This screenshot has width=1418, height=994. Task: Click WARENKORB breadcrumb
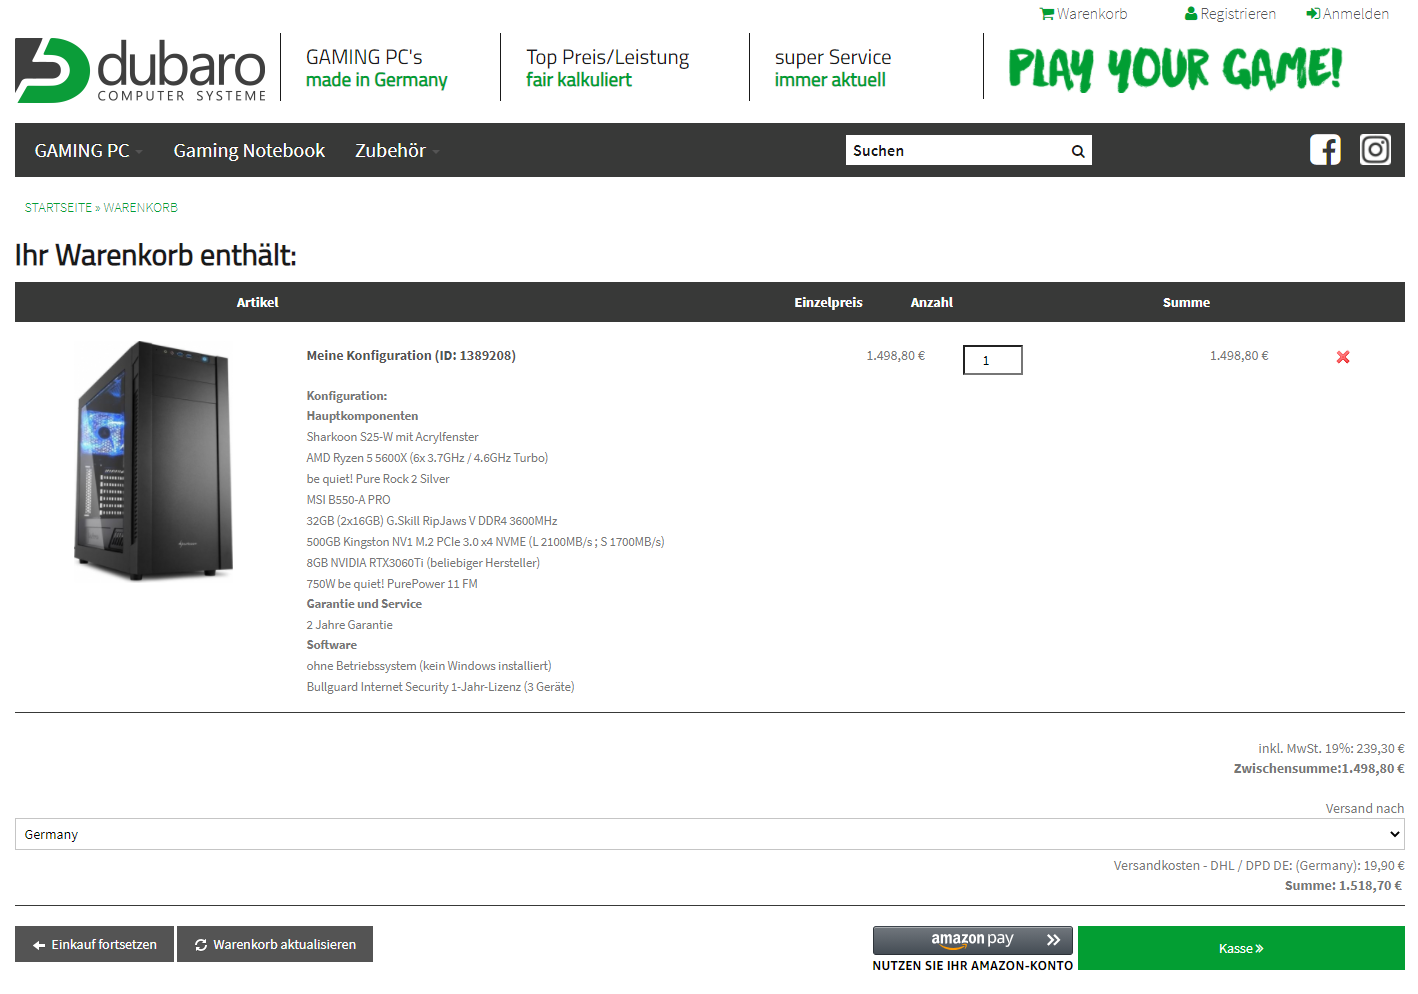pyautogui.click(x=141, y=208)
